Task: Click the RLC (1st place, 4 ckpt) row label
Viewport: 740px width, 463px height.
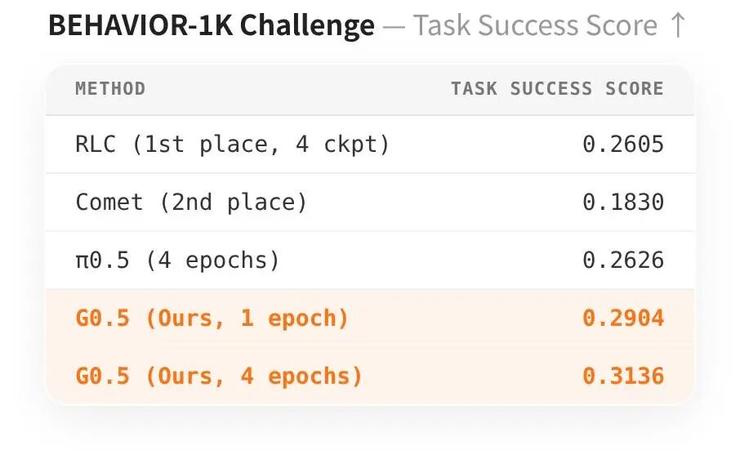Action: pyautogui.click(x=233, y=144)
